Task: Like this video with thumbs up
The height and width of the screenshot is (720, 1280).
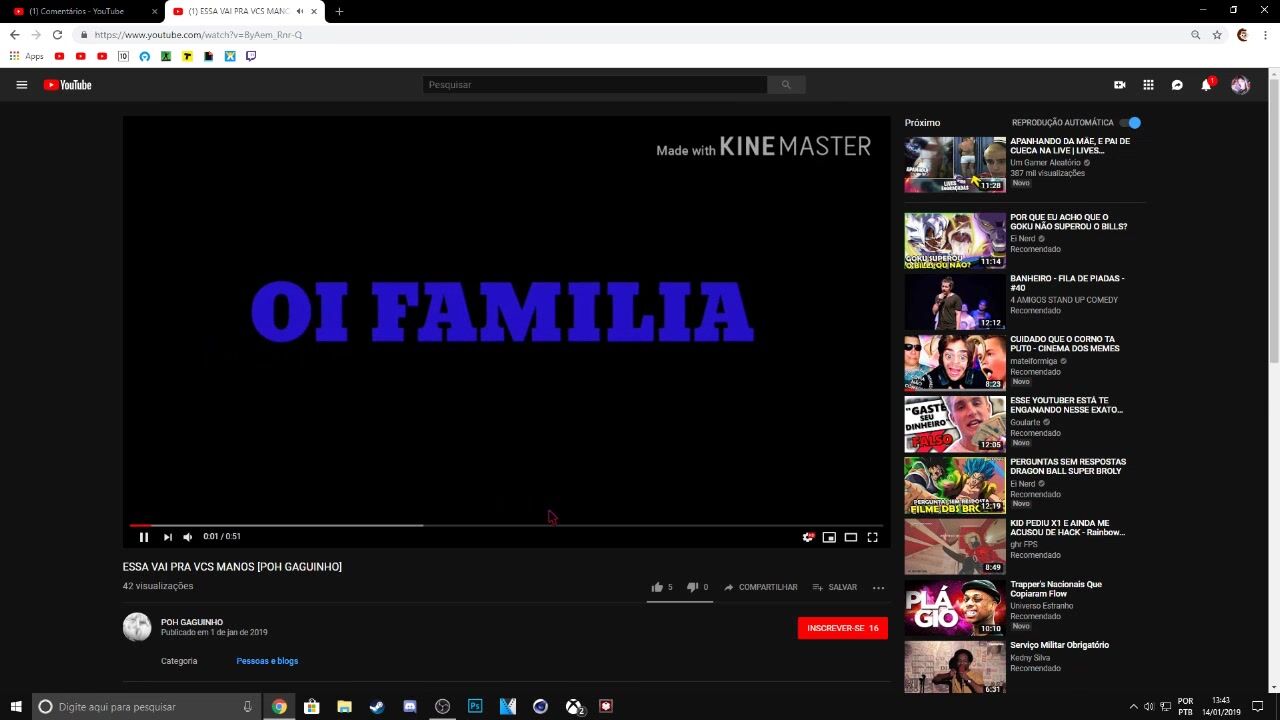Action: coord(657,587)
